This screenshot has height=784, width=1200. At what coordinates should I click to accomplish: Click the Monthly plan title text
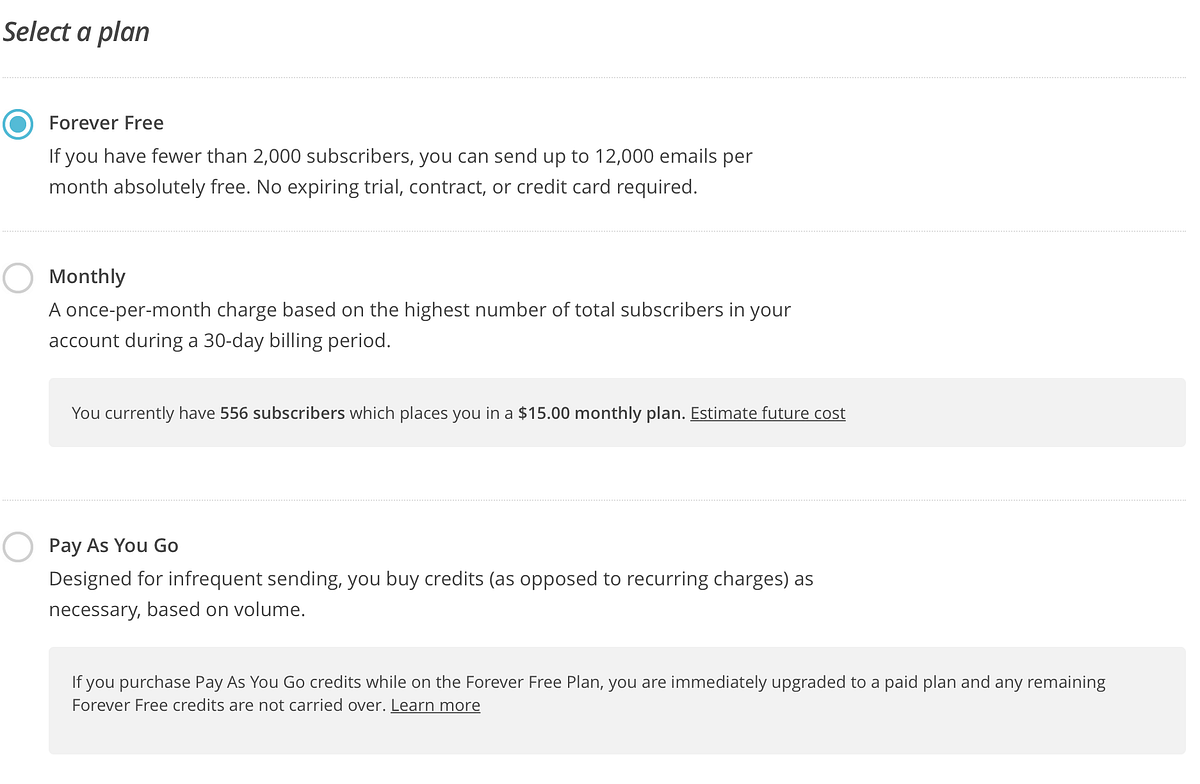[87, 276]
